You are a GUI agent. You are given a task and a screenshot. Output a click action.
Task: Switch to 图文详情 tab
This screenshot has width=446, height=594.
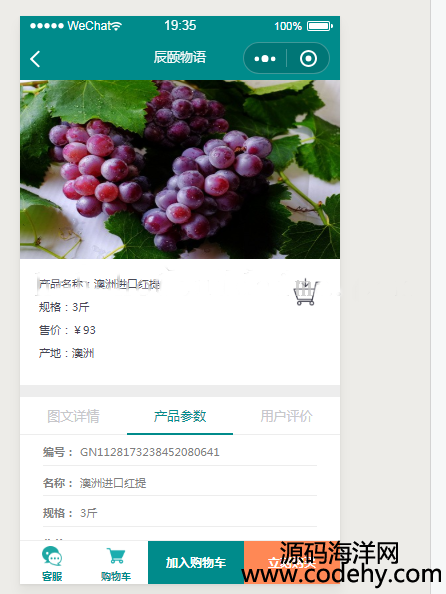(73, 416)
